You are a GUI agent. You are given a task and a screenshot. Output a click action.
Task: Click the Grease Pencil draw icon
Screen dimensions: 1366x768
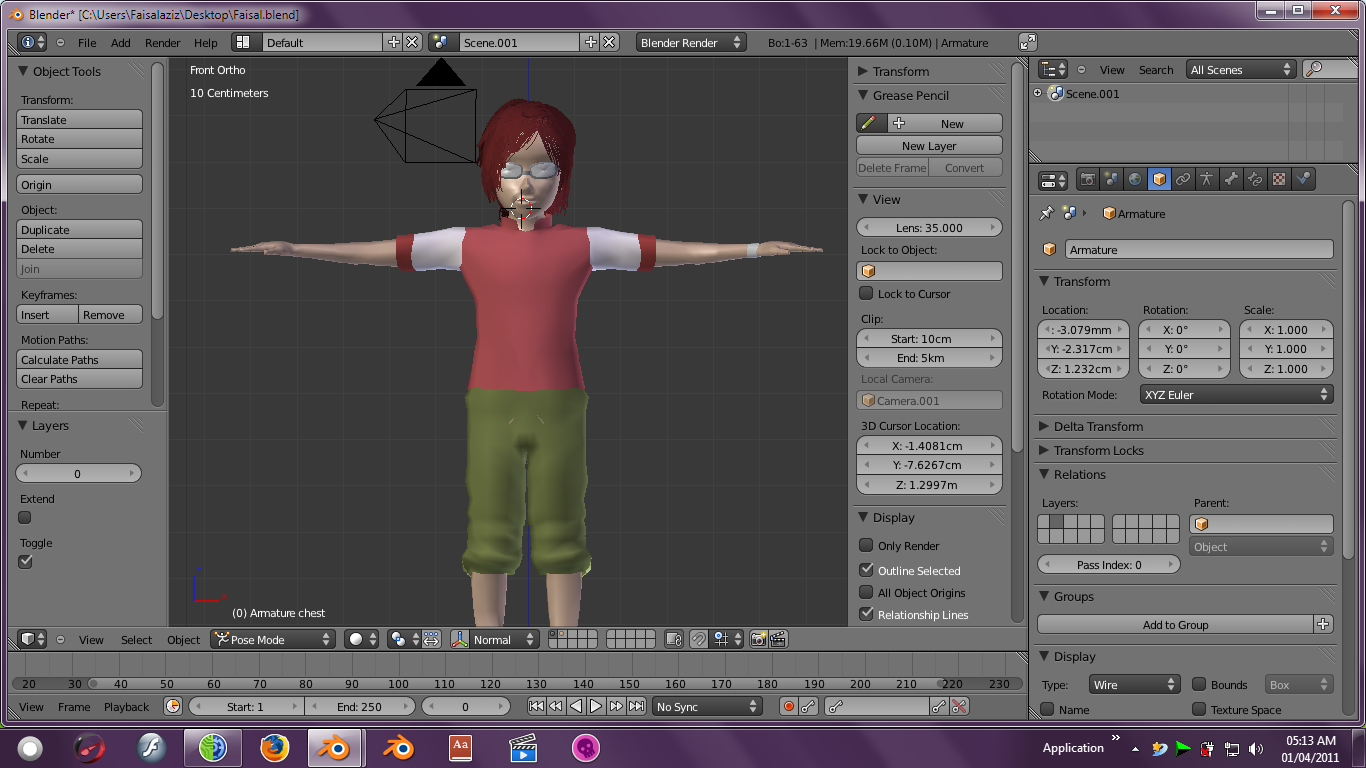pos(868,123)
